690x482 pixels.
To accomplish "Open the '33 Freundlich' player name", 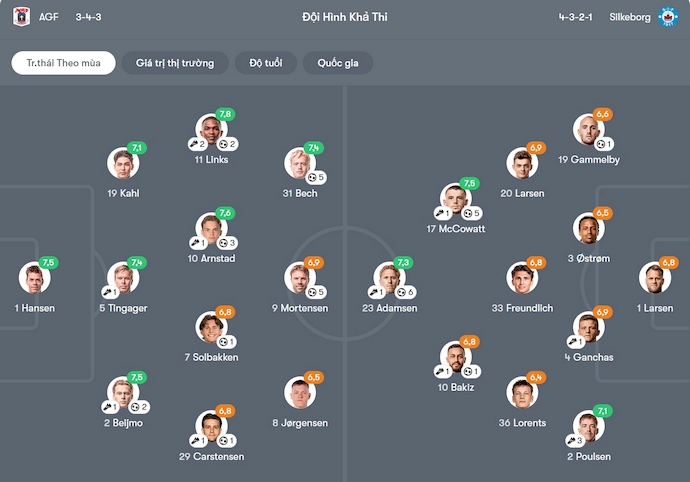I will click(522, 308).
